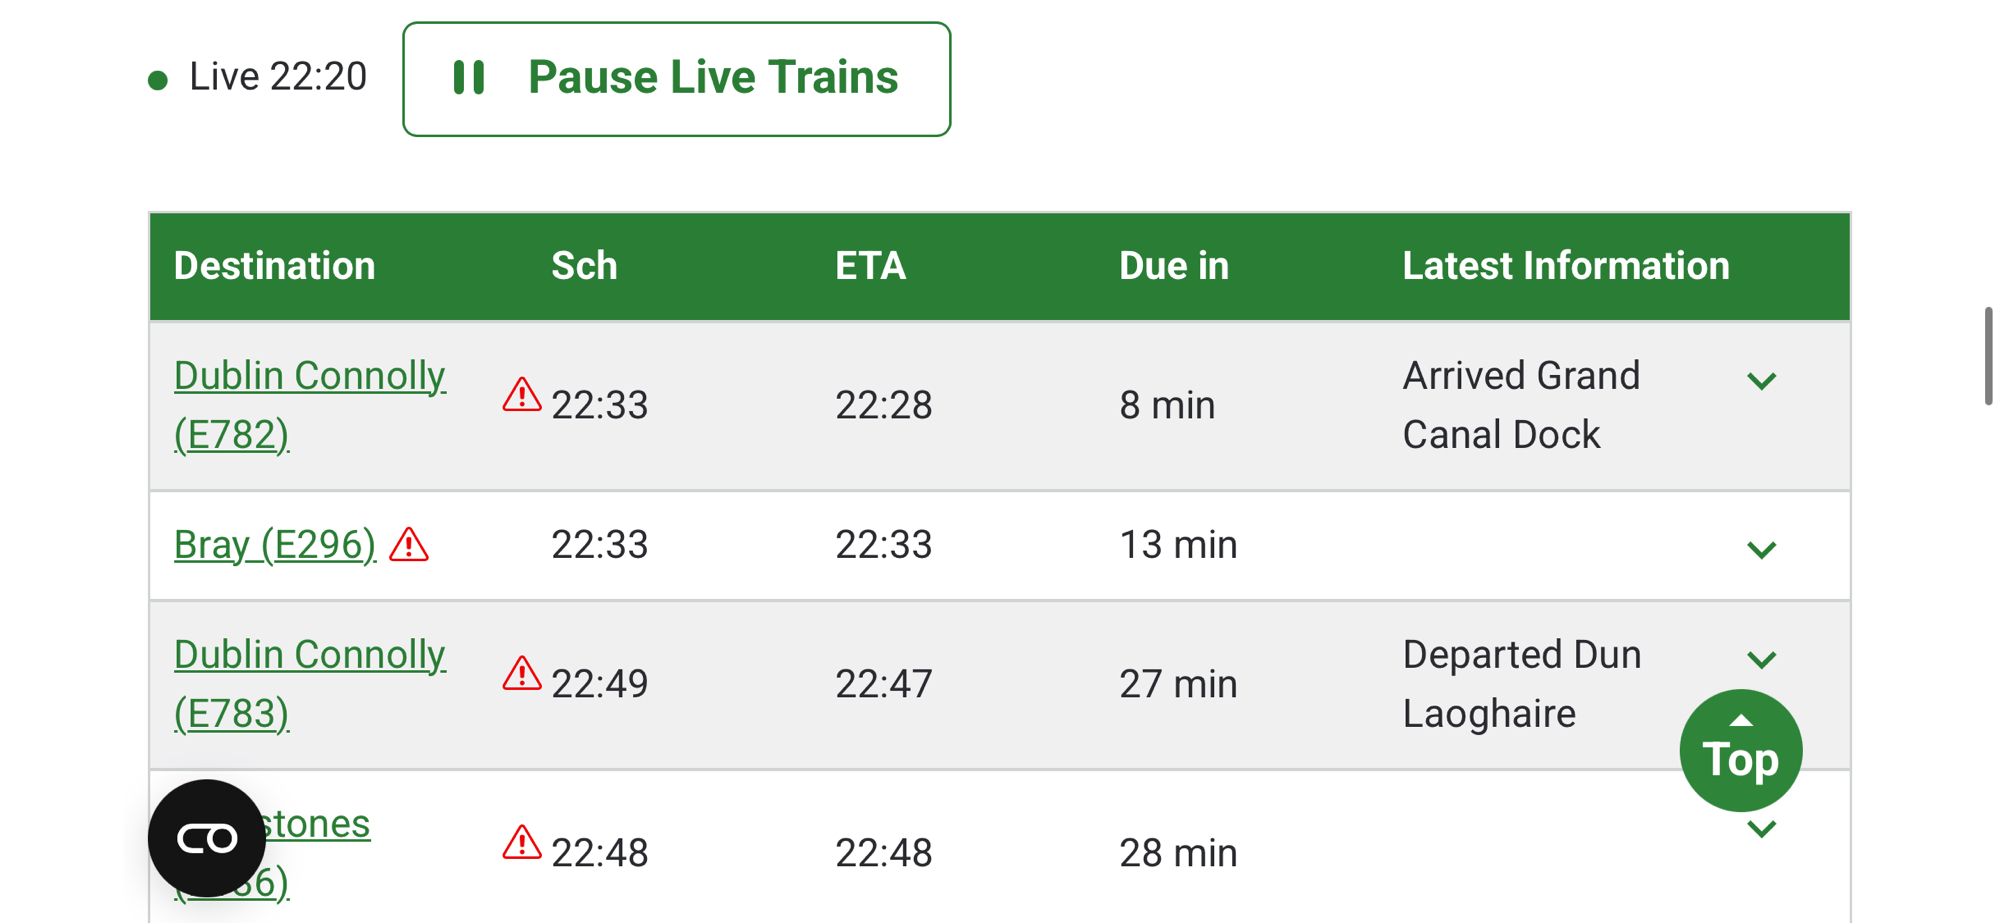
Task: Click the page scrollbar thumb
Action: pyautogui.click(x=1988, y=356)
